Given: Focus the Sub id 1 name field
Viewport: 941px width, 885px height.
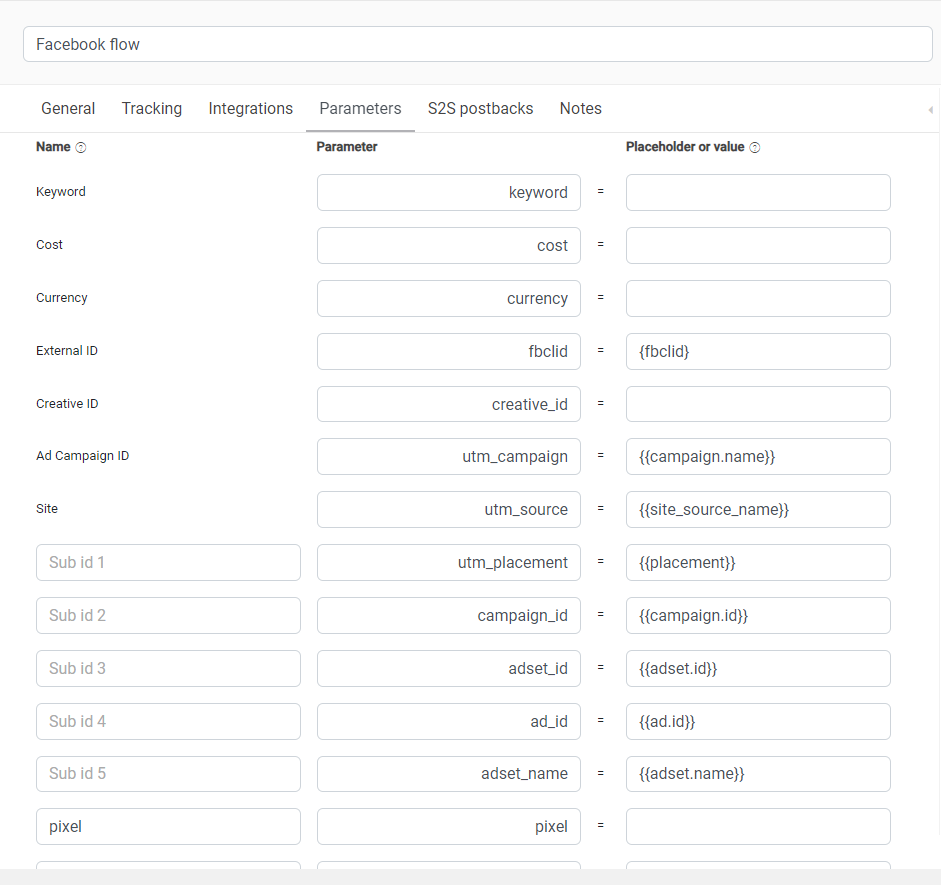Looking at the screenshot, I should [x=168, y=562].
